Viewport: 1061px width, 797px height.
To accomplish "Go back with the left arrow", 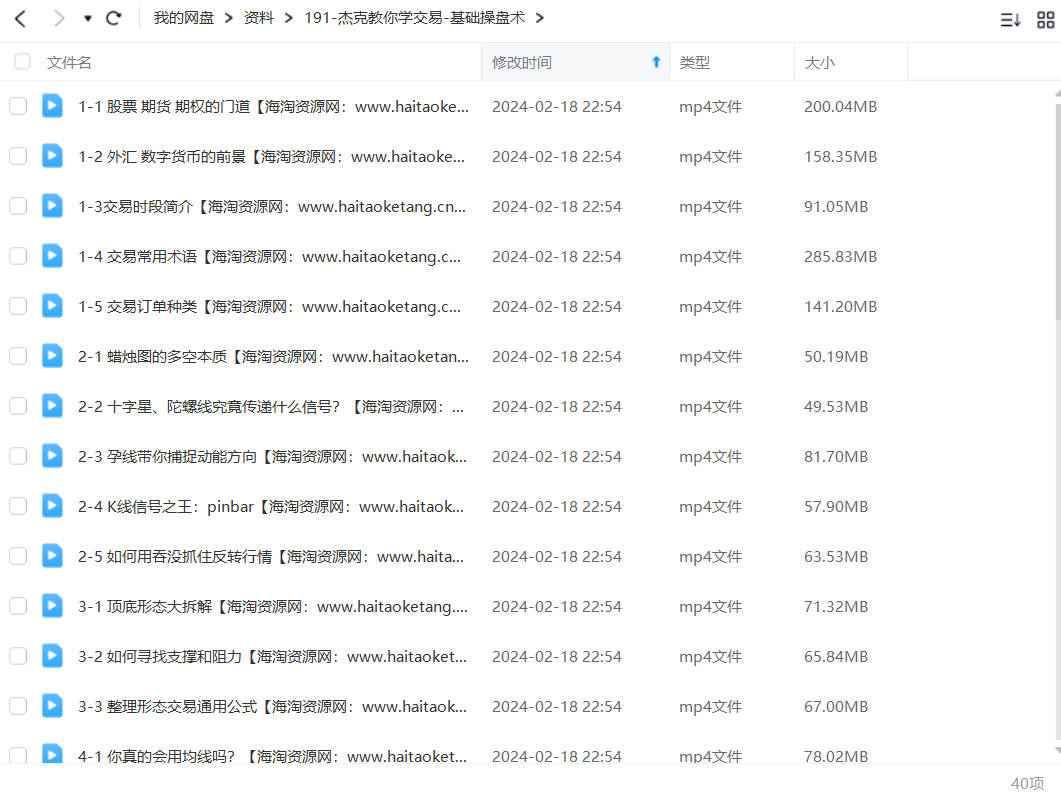I will 20,18.
